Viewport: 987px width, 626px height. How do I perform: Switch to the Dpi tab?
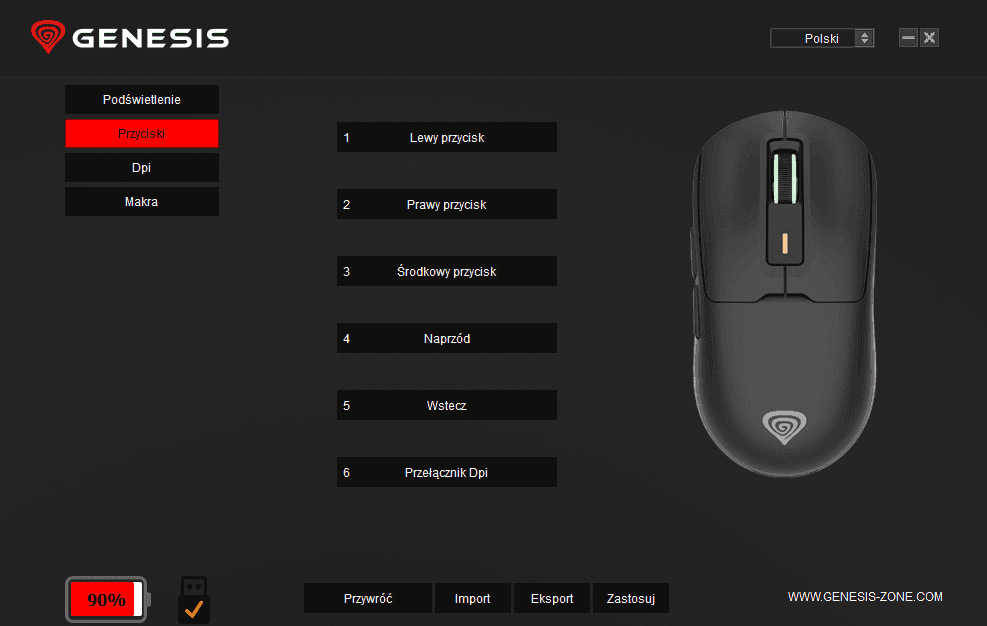142,168
